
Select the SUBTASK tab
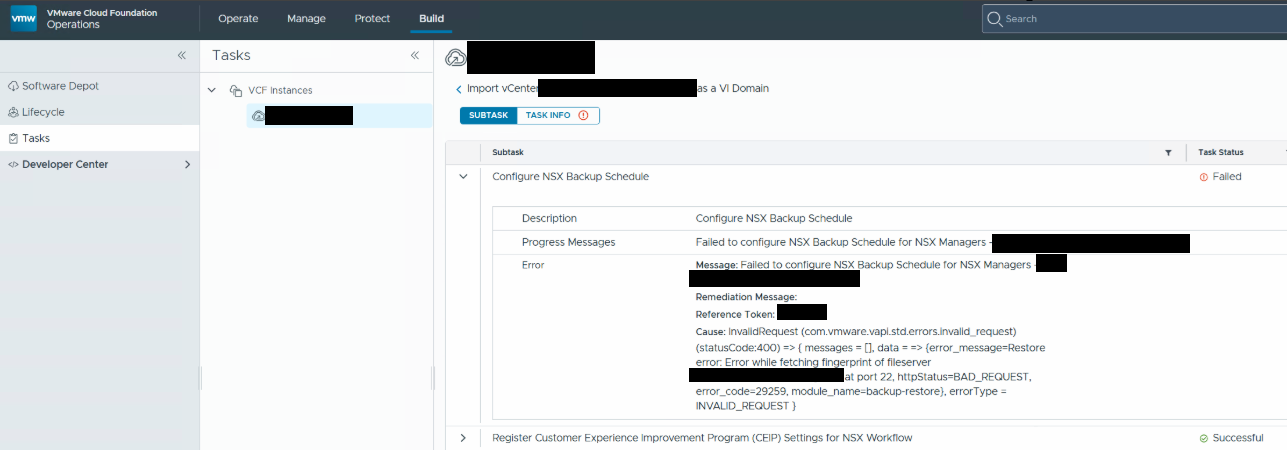pyautogui.click(x=489, y=115)
